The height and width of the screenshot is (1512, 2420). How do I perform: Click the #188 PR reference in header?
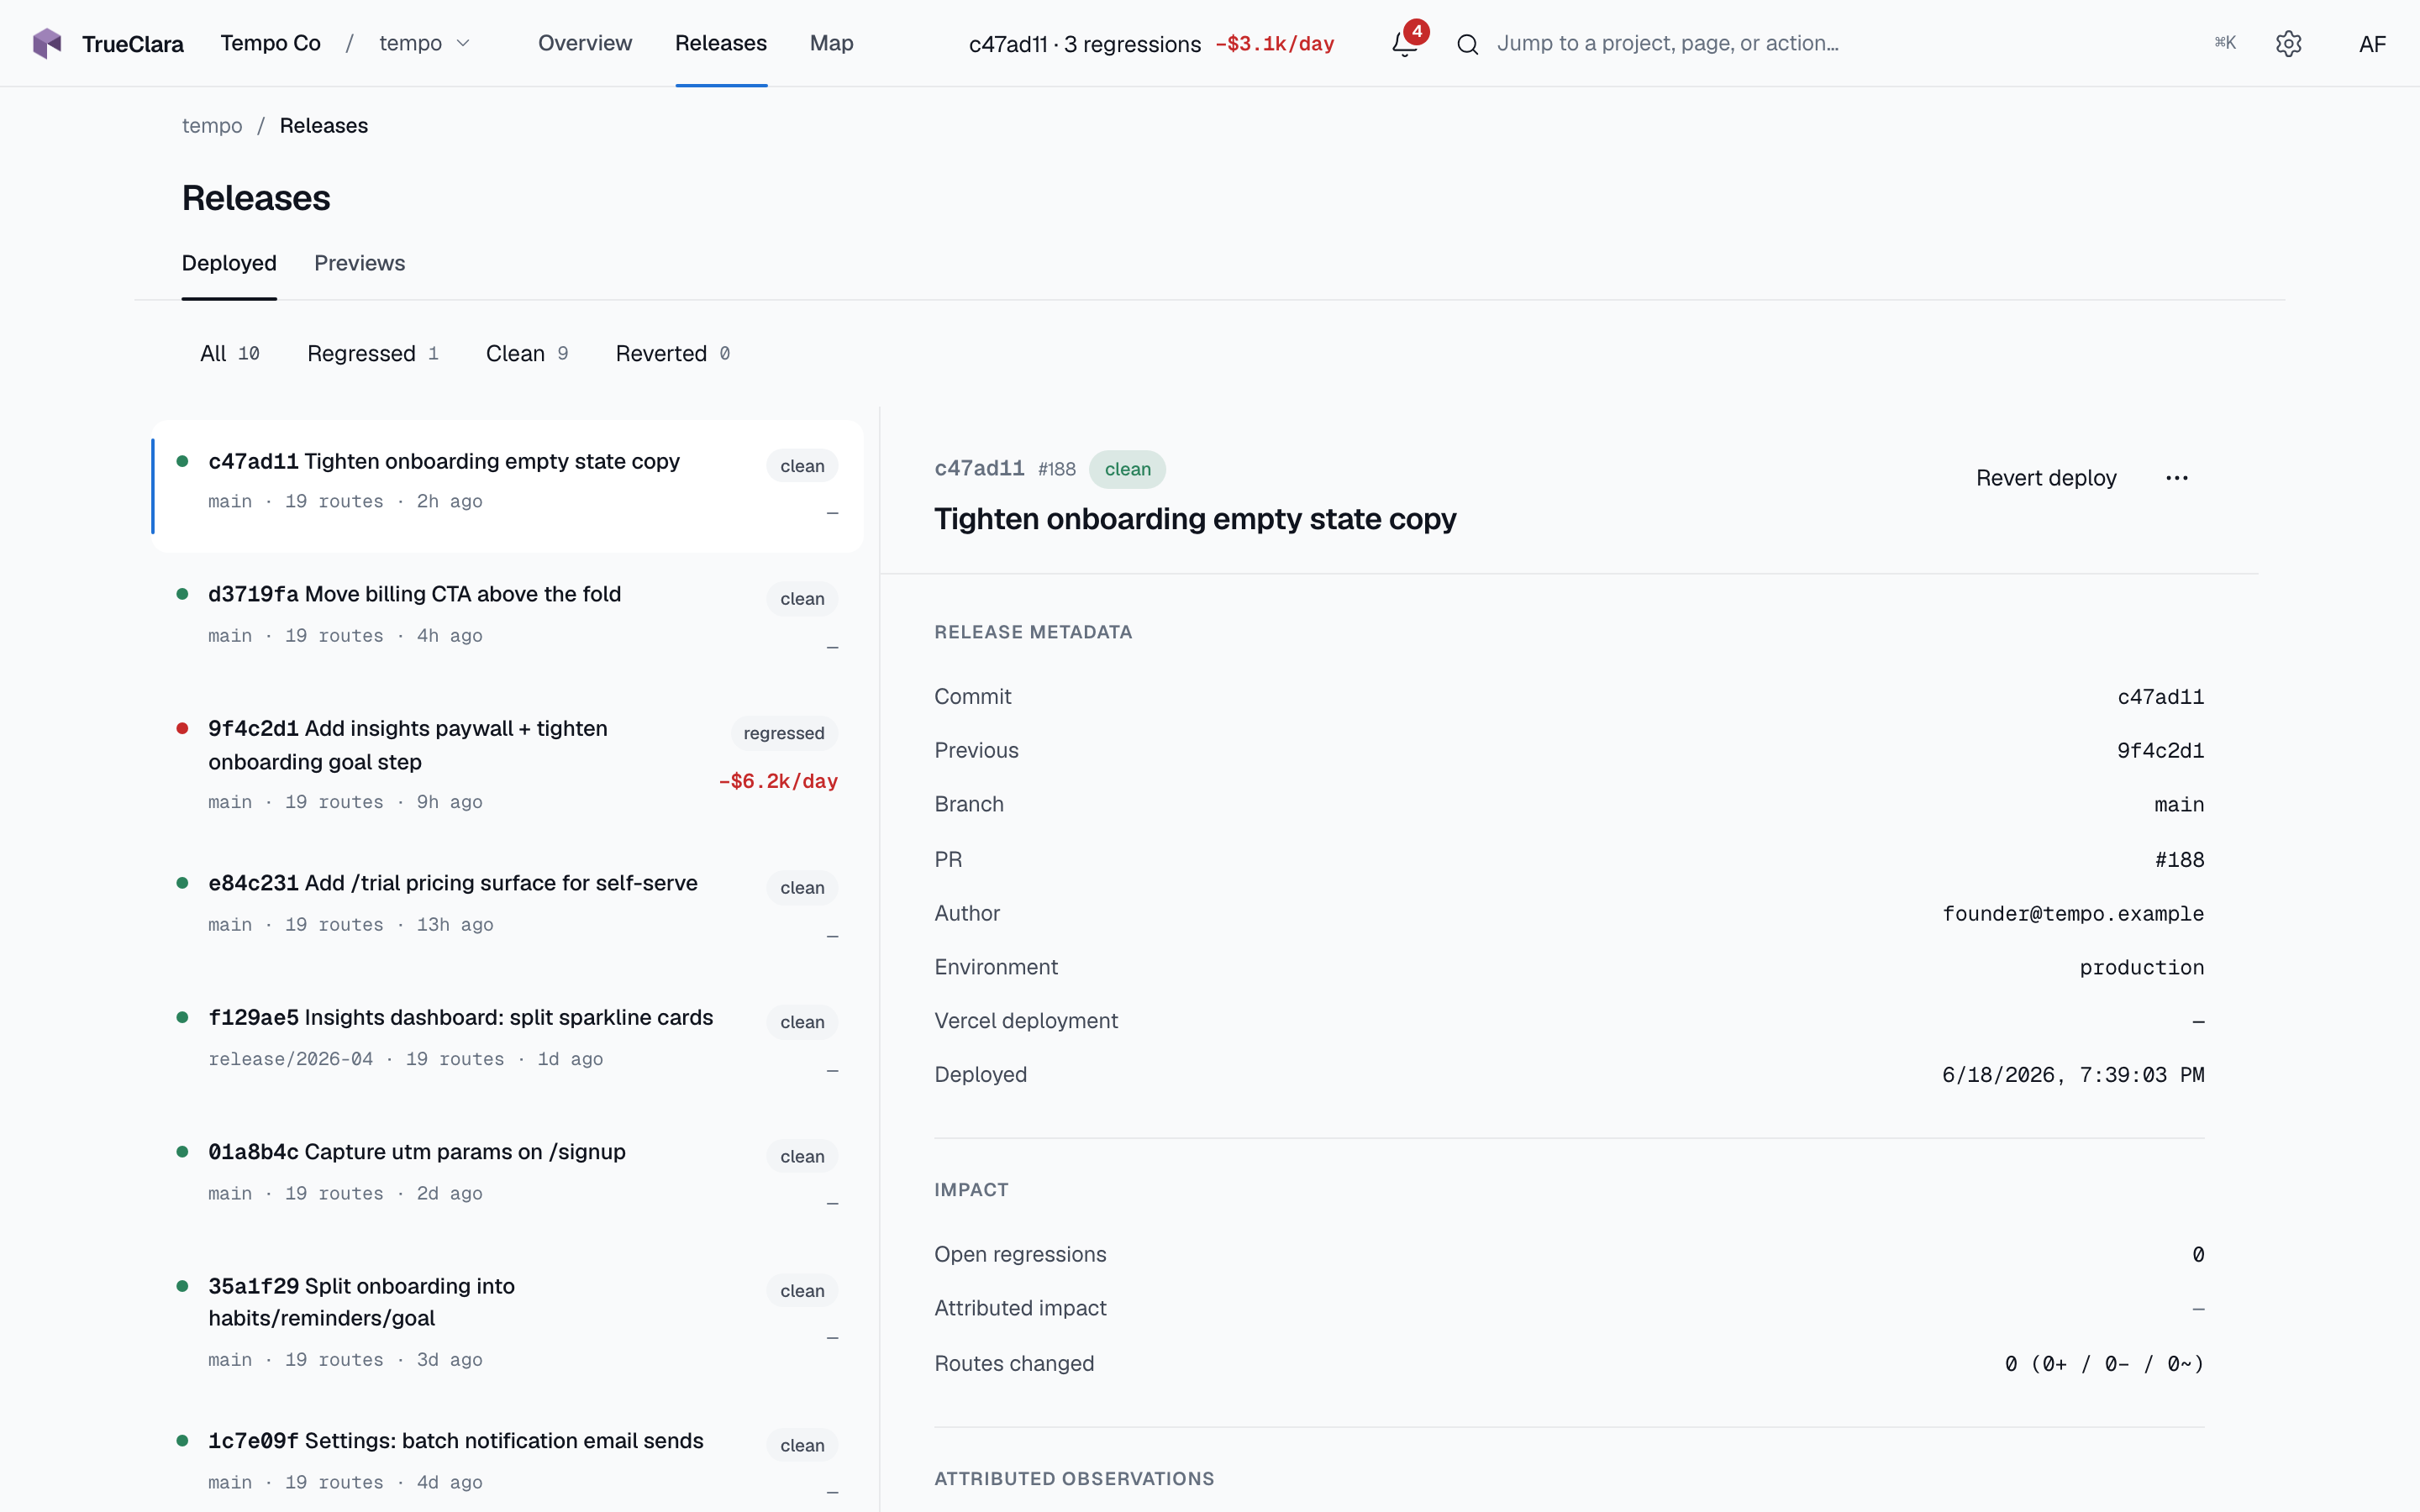[1057, 469]
